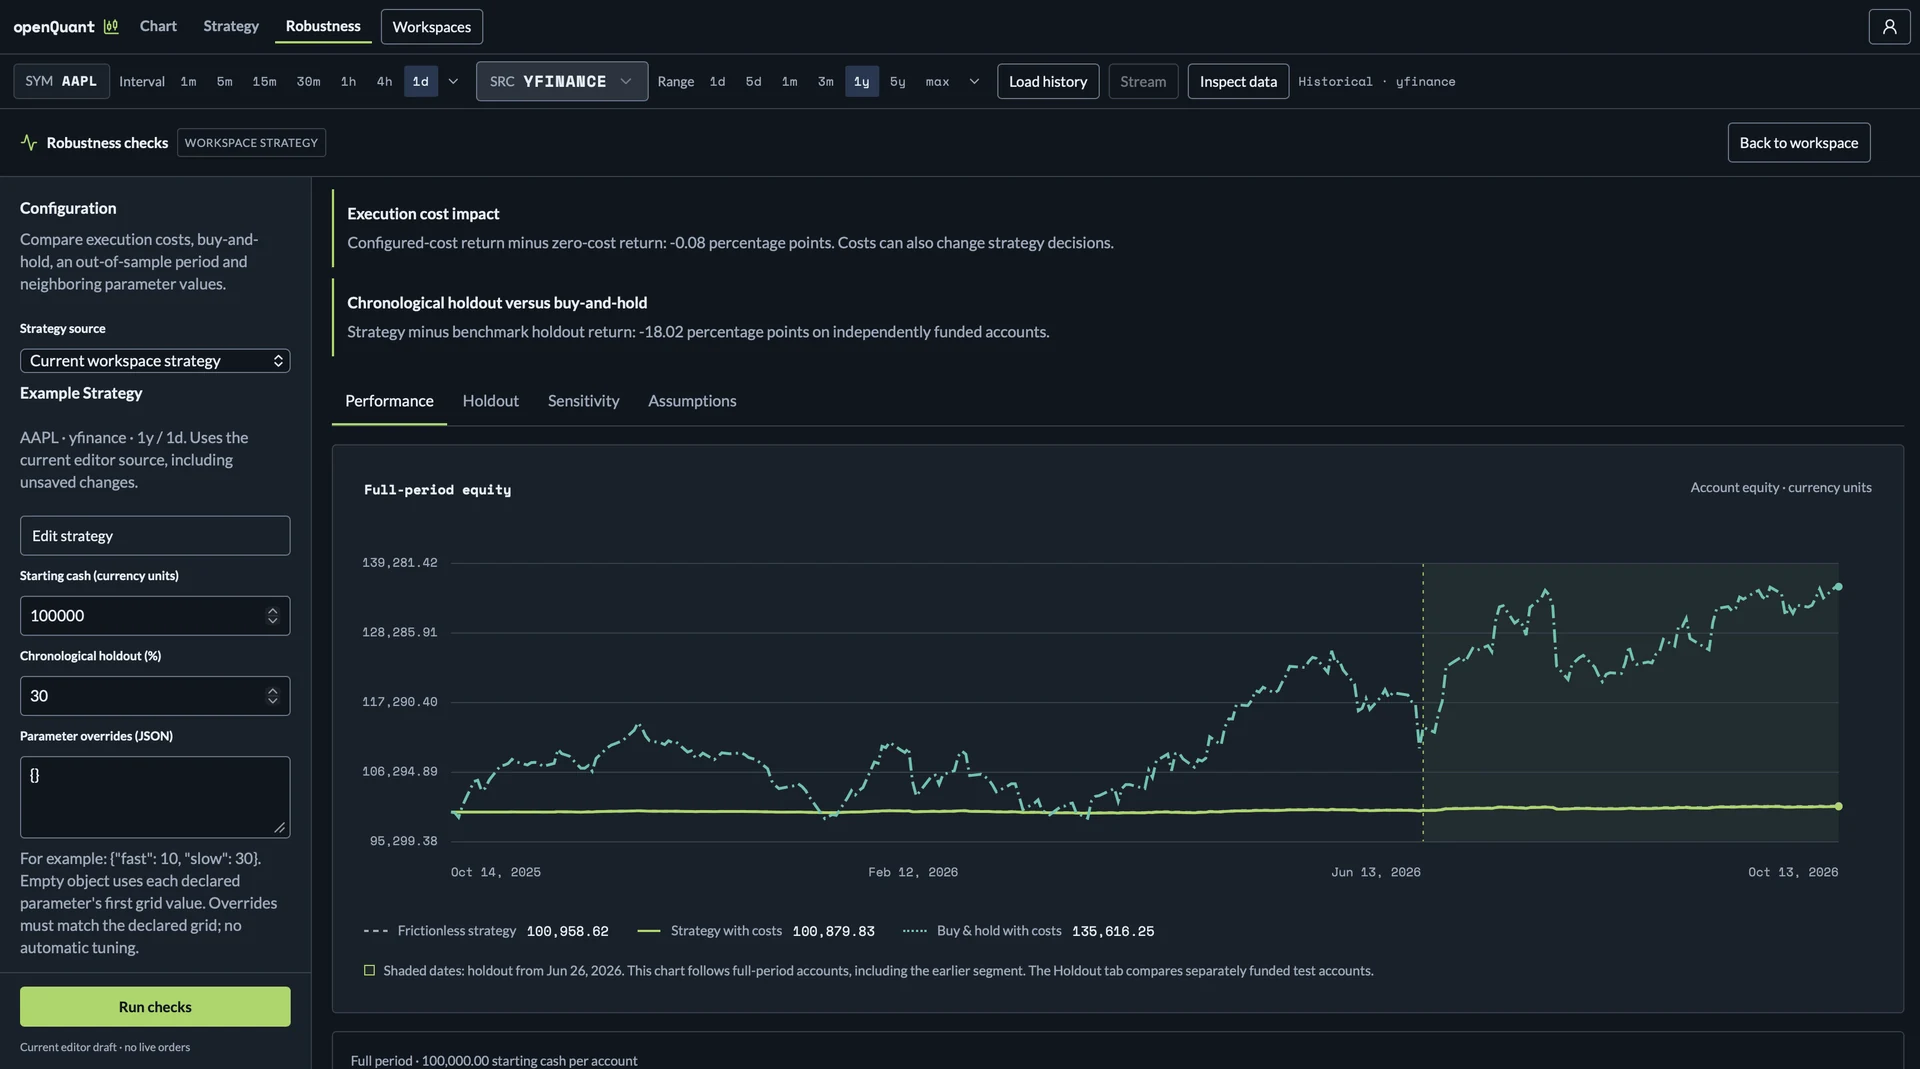This screenshot has width=1920, height=1069.
Task: Click the Buy & hold with costs legend
Action: (1028, 931)
